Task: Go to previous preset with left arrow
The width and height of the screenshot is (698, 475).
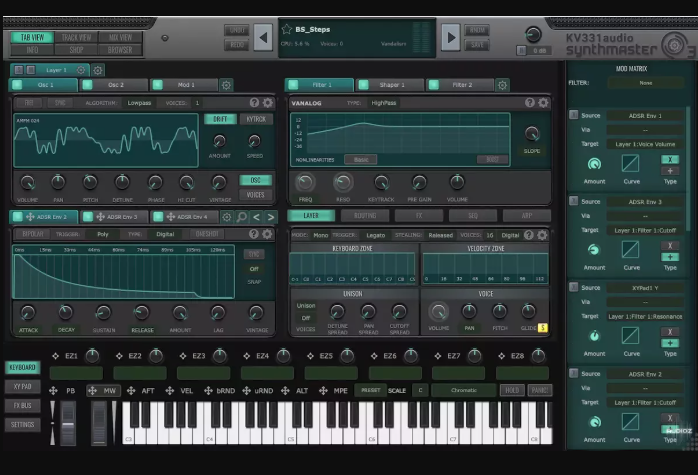Action: [x=263, y=37]
